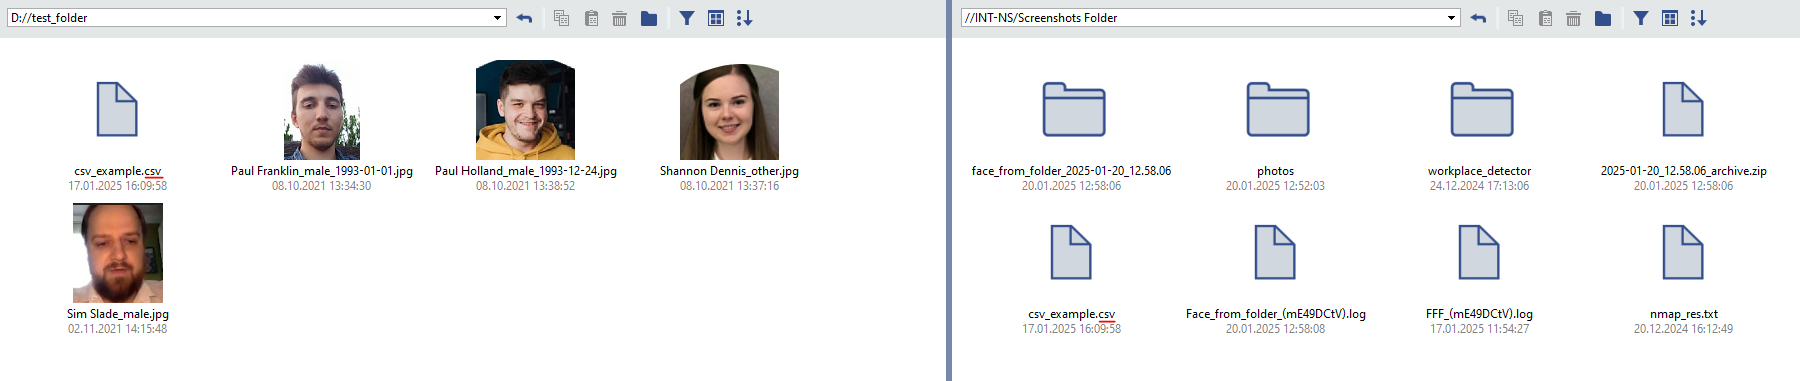Select the Shannon Dennis_other.jpg thumbnail

729,111
